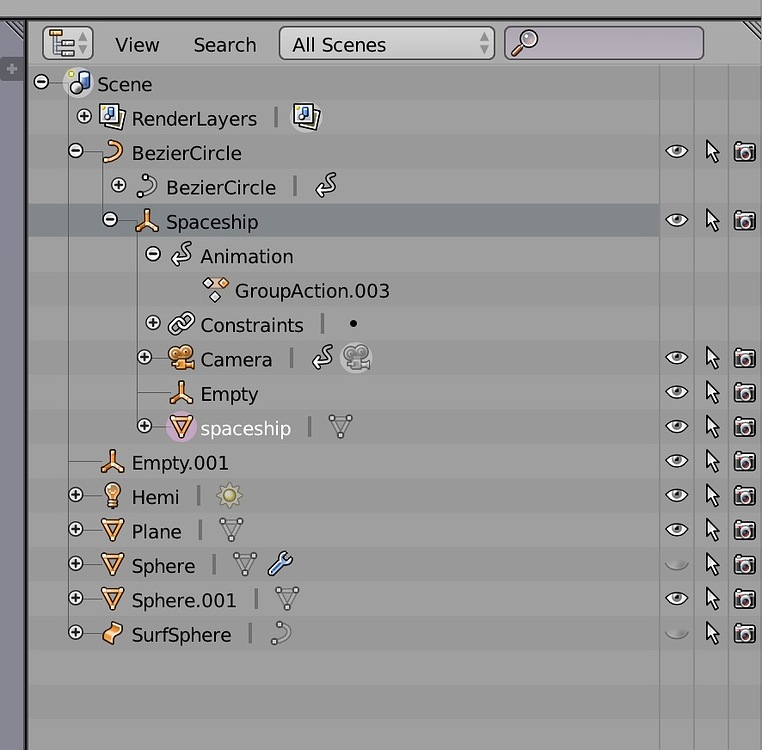762x750 pixels.
Task: Click the Hemi lamp bulb icon
Action: [113, 495]
